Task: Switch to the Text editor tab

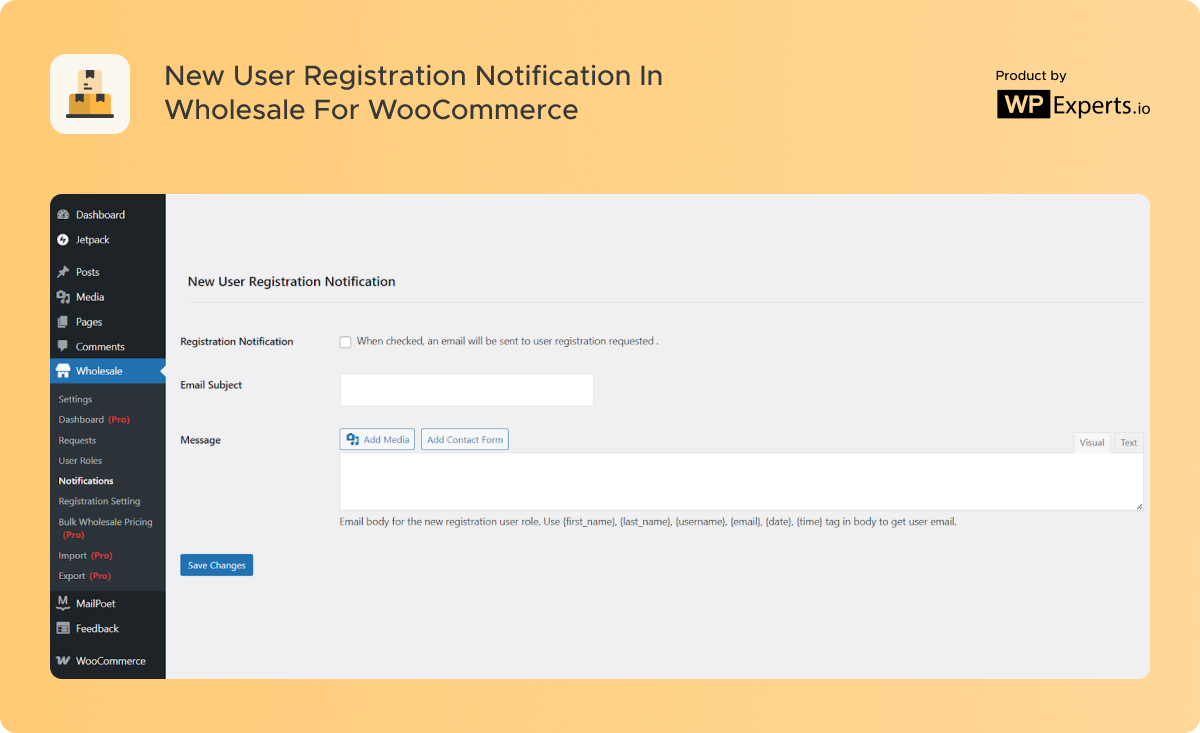Action: [1128, 443]
